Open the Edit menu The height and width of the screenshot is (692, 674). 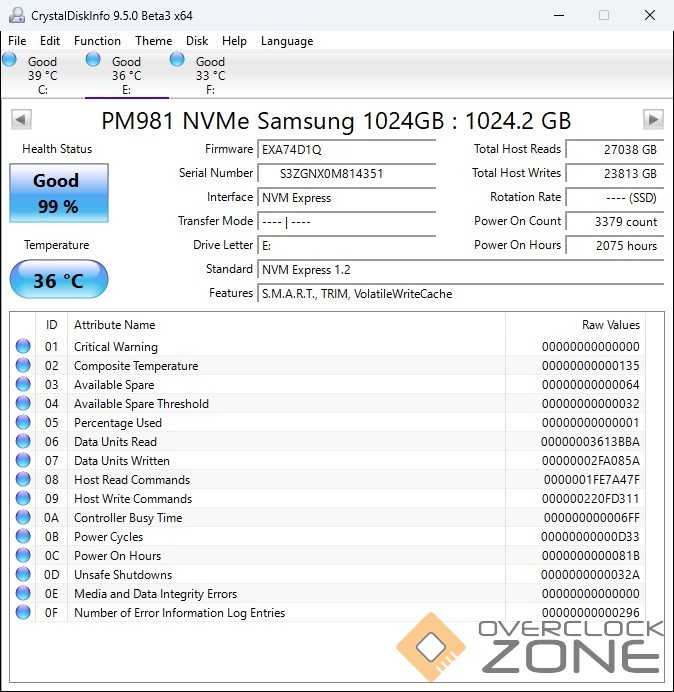point(50,41)
